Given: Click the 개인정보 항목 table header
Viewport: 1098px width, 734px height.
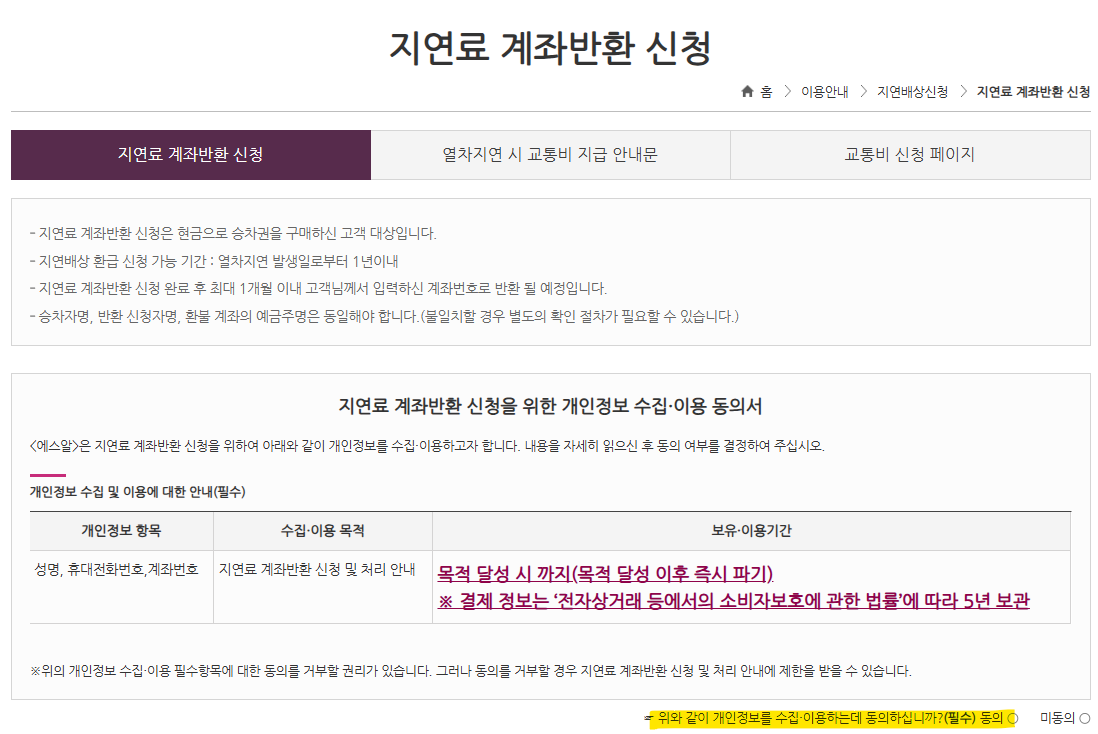Looking at the screenshot, I should click(121, 531).
